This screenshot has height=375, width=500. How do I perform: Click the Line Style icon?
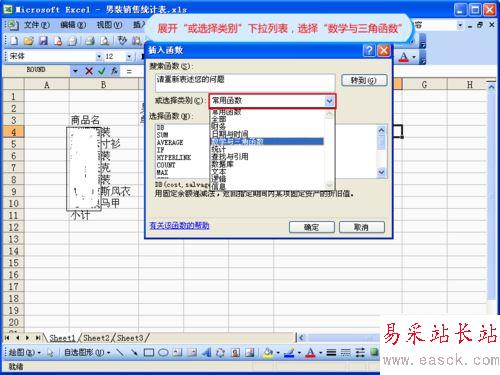pos(331,352)
